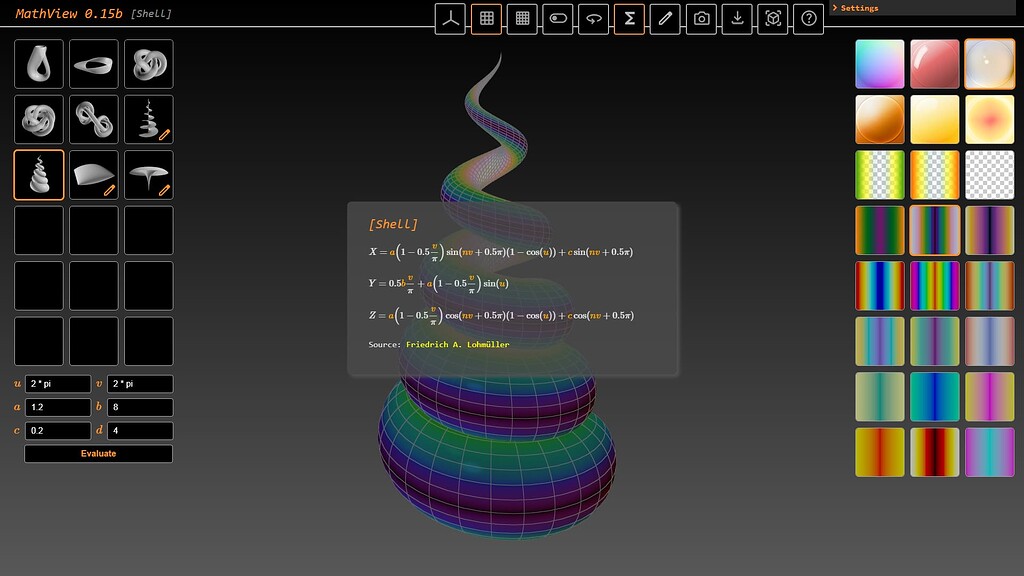The height and width of the screenshot is (576, 1024).
Task: Enable the coarse wireframe grid toggle
Action: 486,18
